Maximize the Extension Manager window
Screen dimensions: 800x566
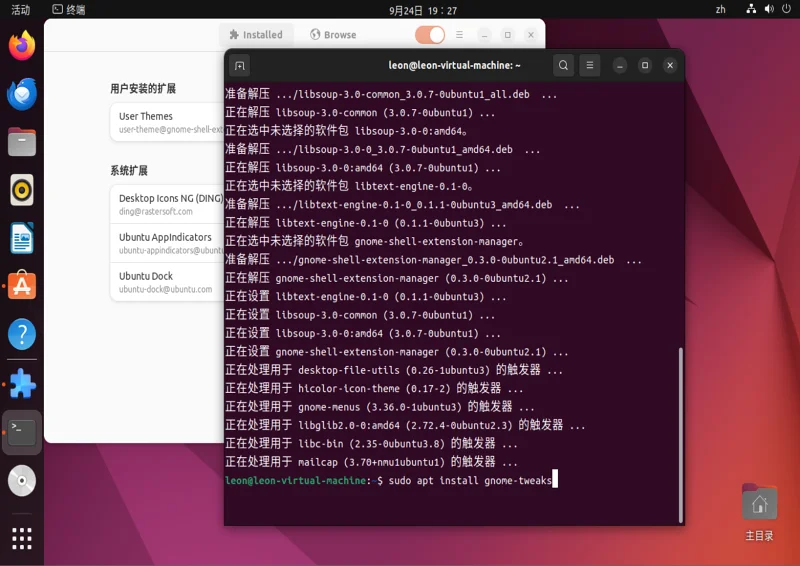508,35
